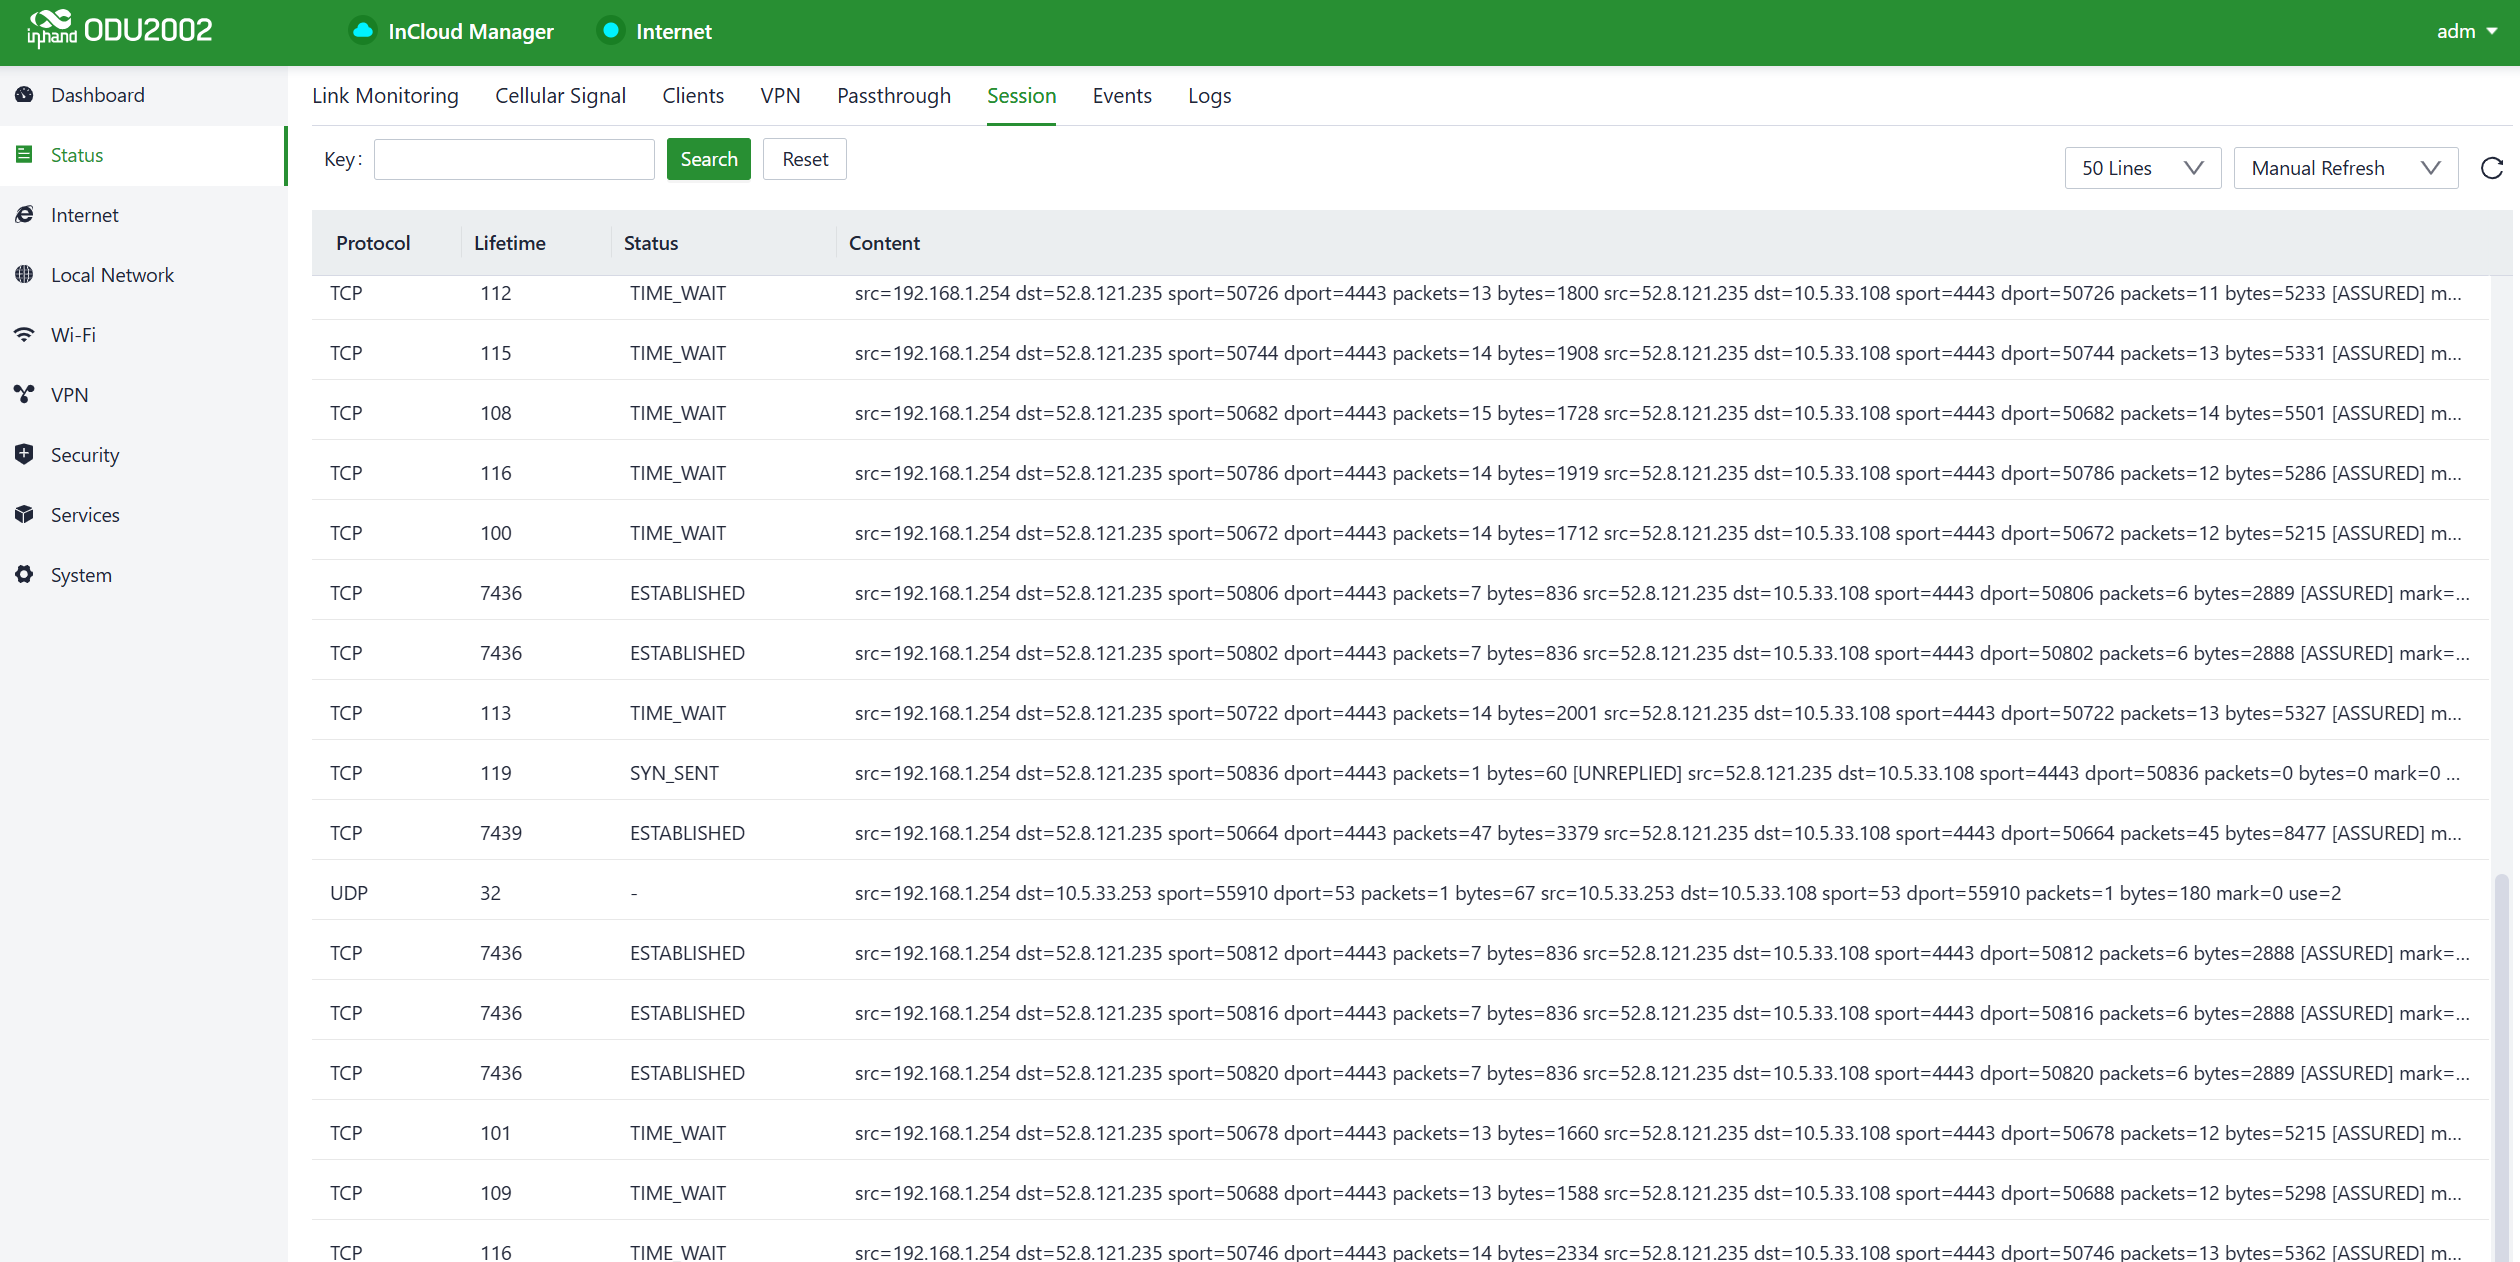This screenshot has width=2520, height=1262.
Task: Click the Local Network icon in sidebar
Action: click(25, 275)
